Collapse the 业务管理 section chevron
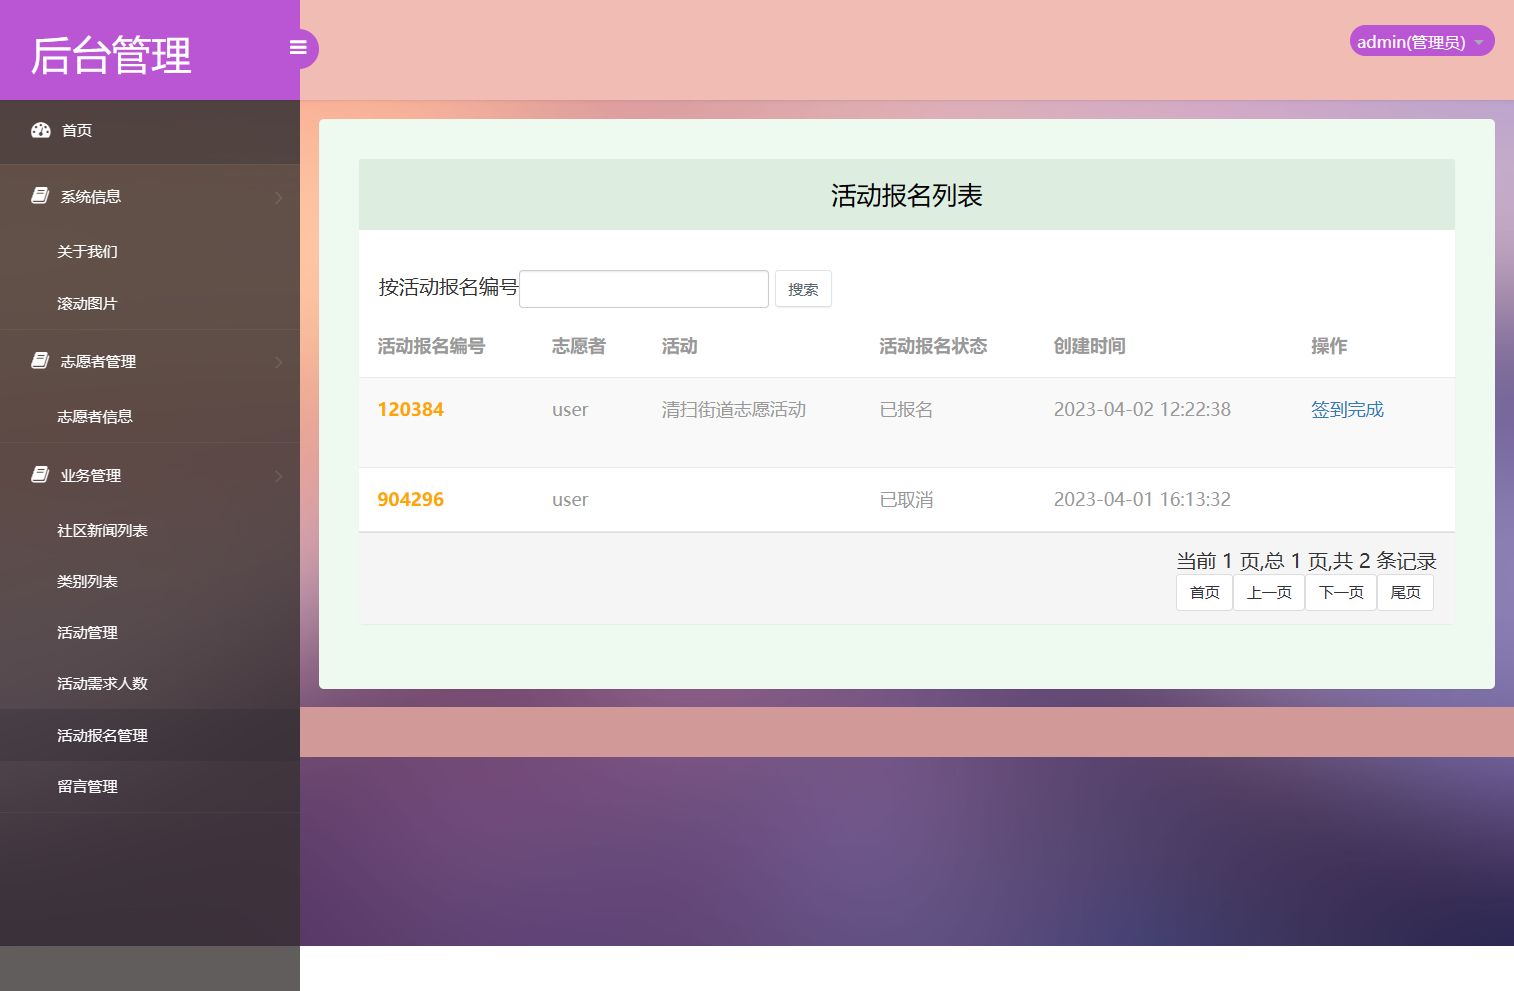Image resolution: width=1514 pixels, height=991 pixels. [x=279, y=476]
